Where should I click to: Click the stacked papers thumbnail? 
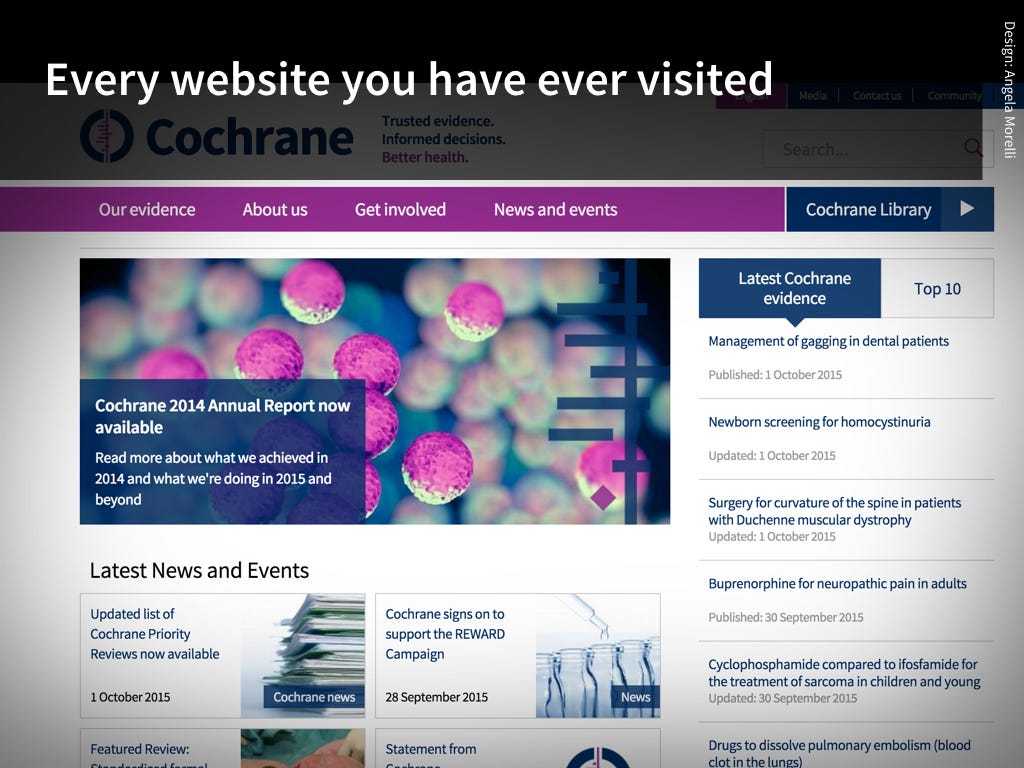(x=303, y=656)
